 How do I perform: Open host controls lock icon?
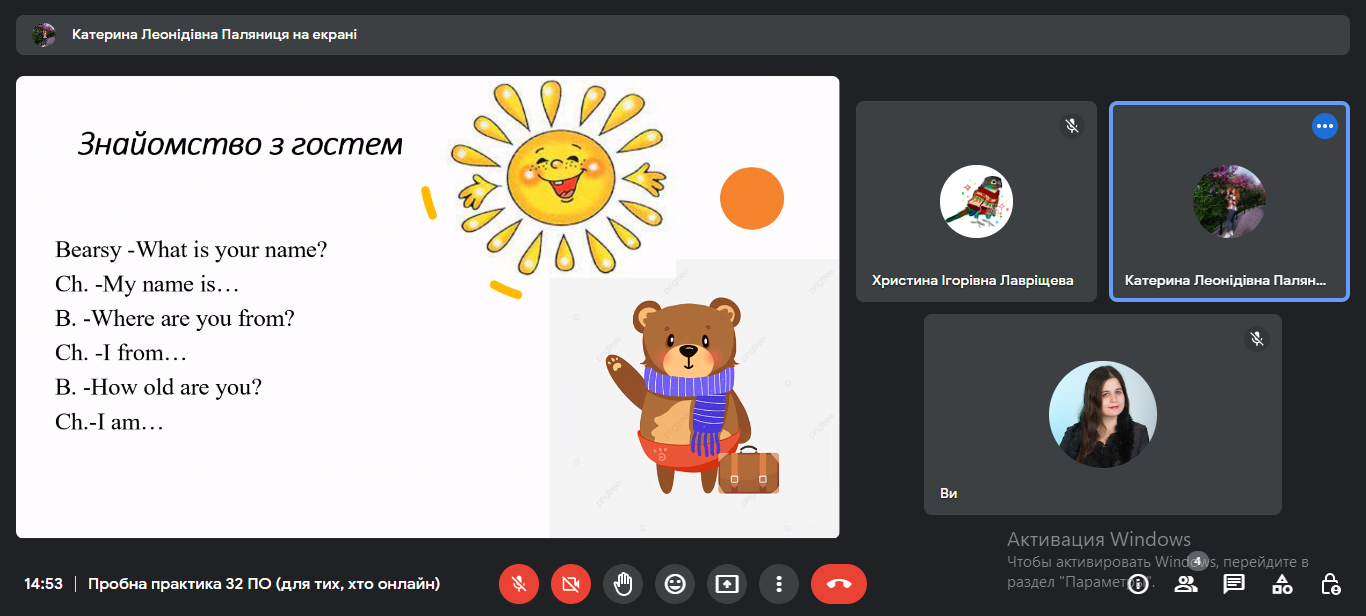[1330, 584]
